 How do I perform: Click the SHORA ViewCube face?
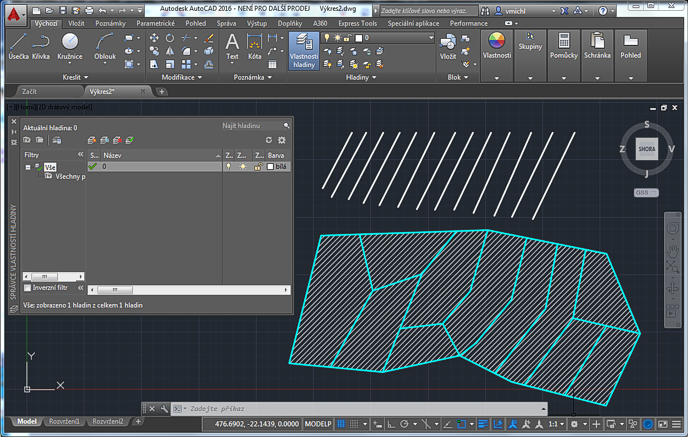point(647,149)
